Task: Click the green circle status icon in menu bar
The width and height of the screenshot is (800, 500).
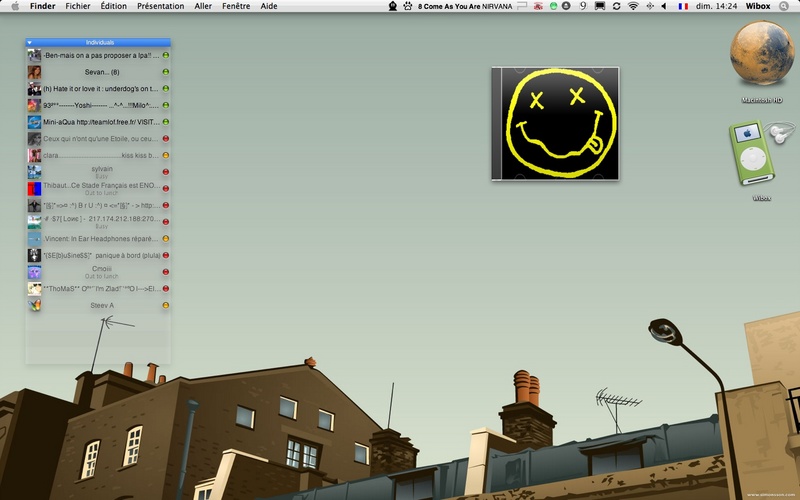Action: [553, 6]
